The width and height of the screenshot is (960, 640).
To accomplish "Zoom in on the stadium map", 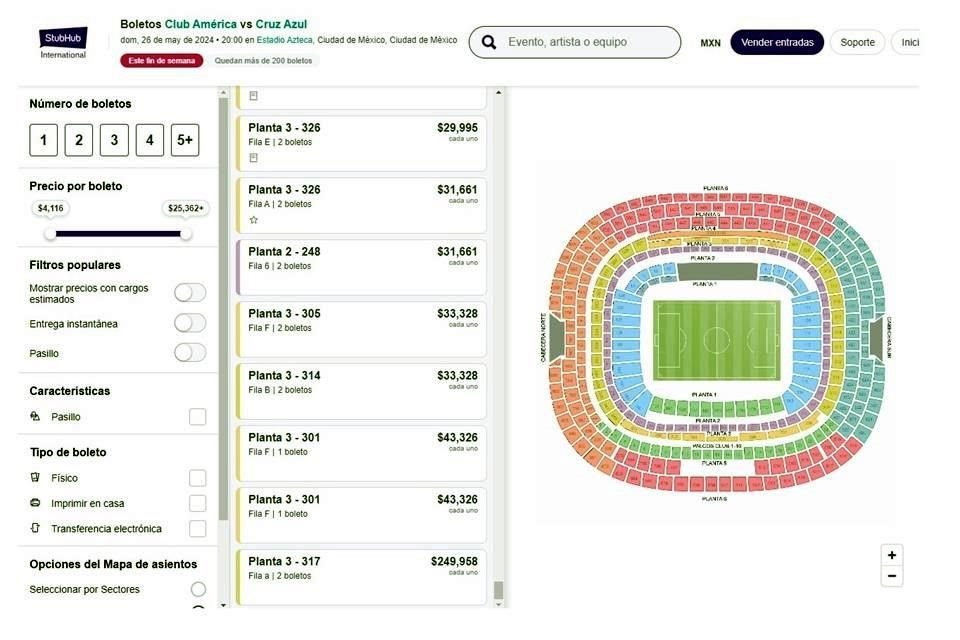I will coord(891,555).
